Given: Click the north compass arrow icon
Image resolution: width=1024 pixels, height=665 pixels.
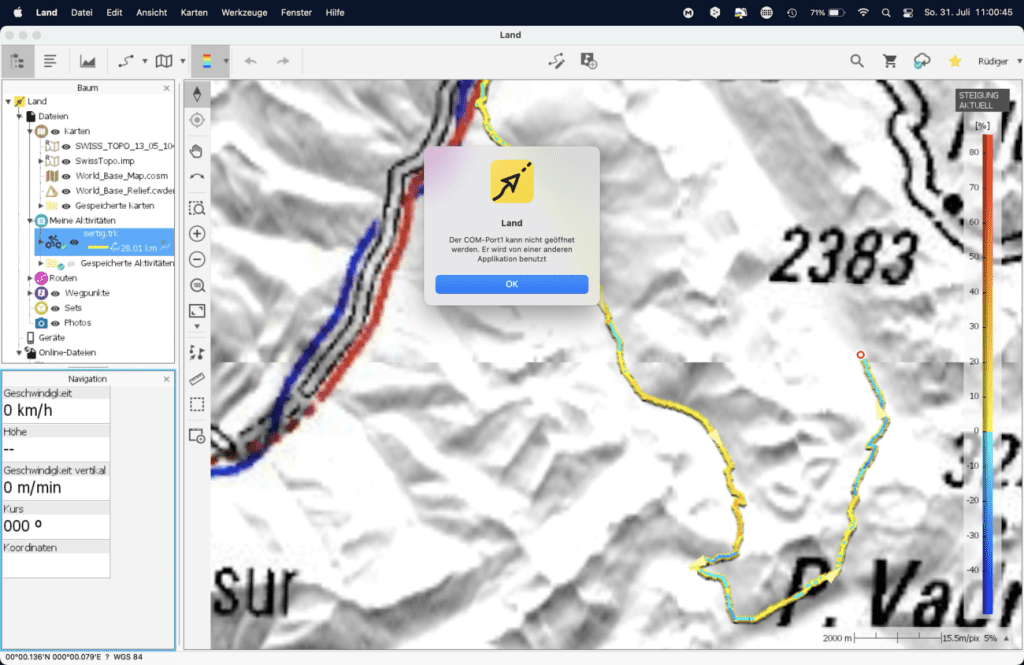Looking at the screenshot, I should click(197, 94).
